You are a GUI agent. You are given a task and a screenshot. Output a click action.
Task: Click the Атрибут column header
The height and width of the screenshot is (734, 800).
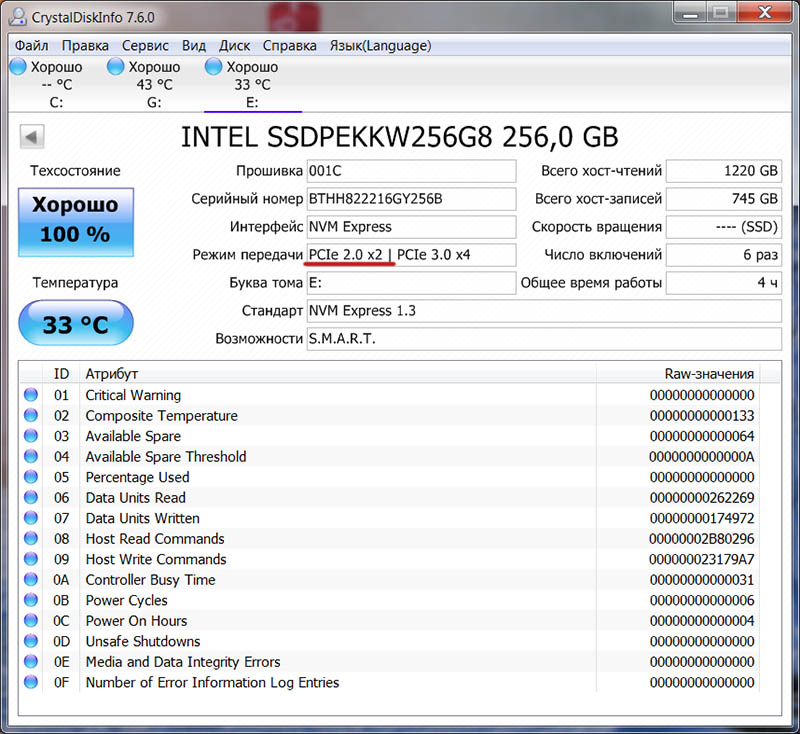tap(338, 374)
